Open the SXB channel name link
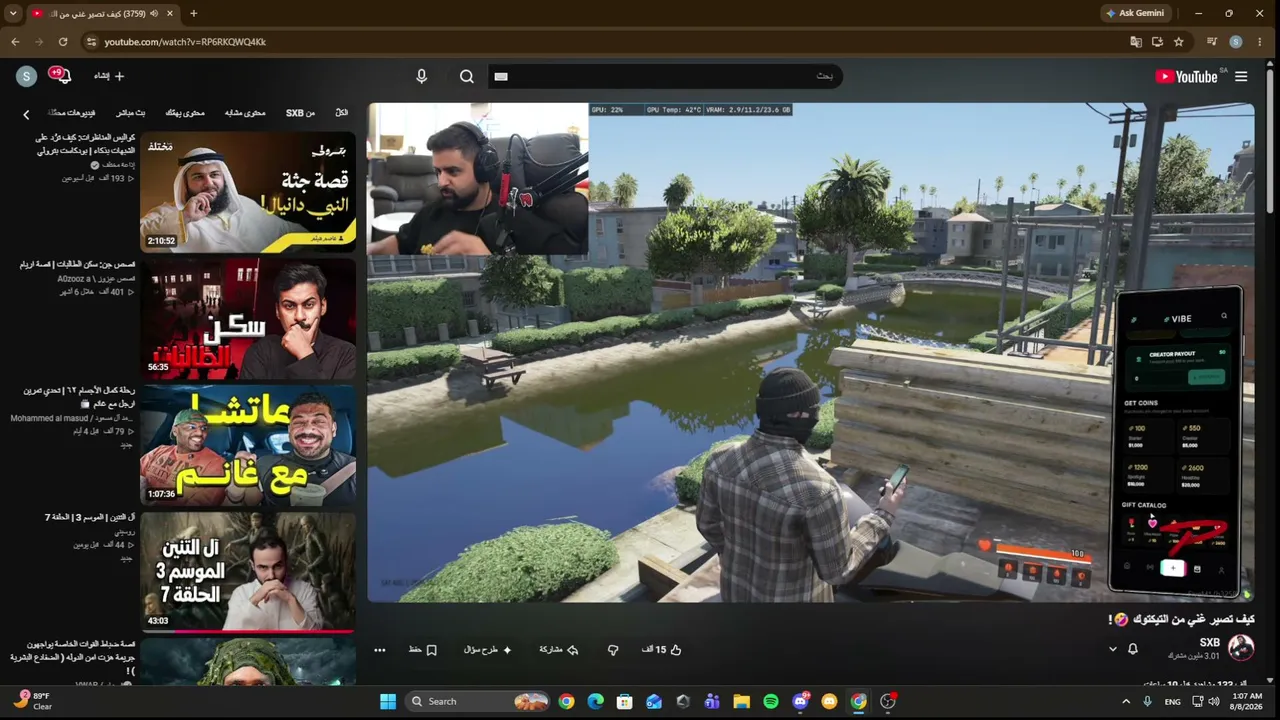Image resolution: width=1280 pixels, height=720 pixels. coord(1209,642)
